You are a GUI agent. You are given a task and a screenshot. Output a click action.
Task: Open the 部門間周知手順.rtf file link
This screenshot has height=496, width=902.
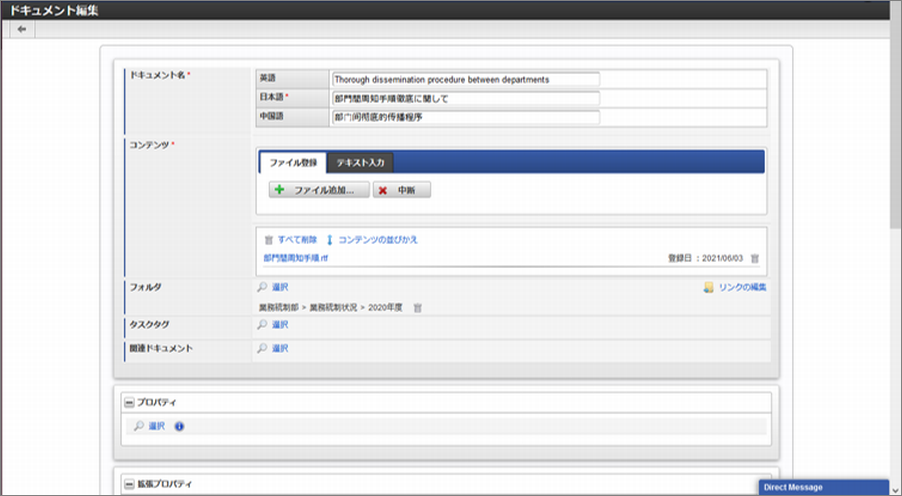pos(296,258)
